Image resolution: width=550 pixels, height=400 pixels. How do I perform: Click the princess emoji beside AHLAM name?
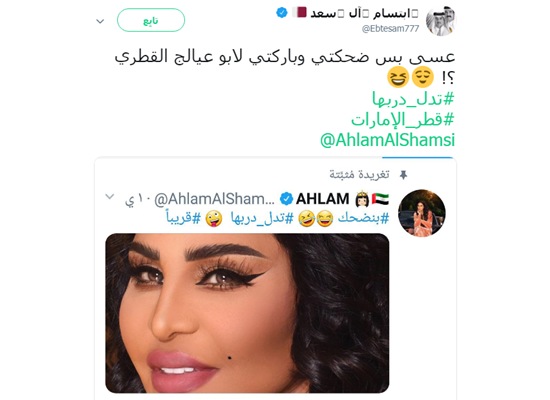pos(362,199)
